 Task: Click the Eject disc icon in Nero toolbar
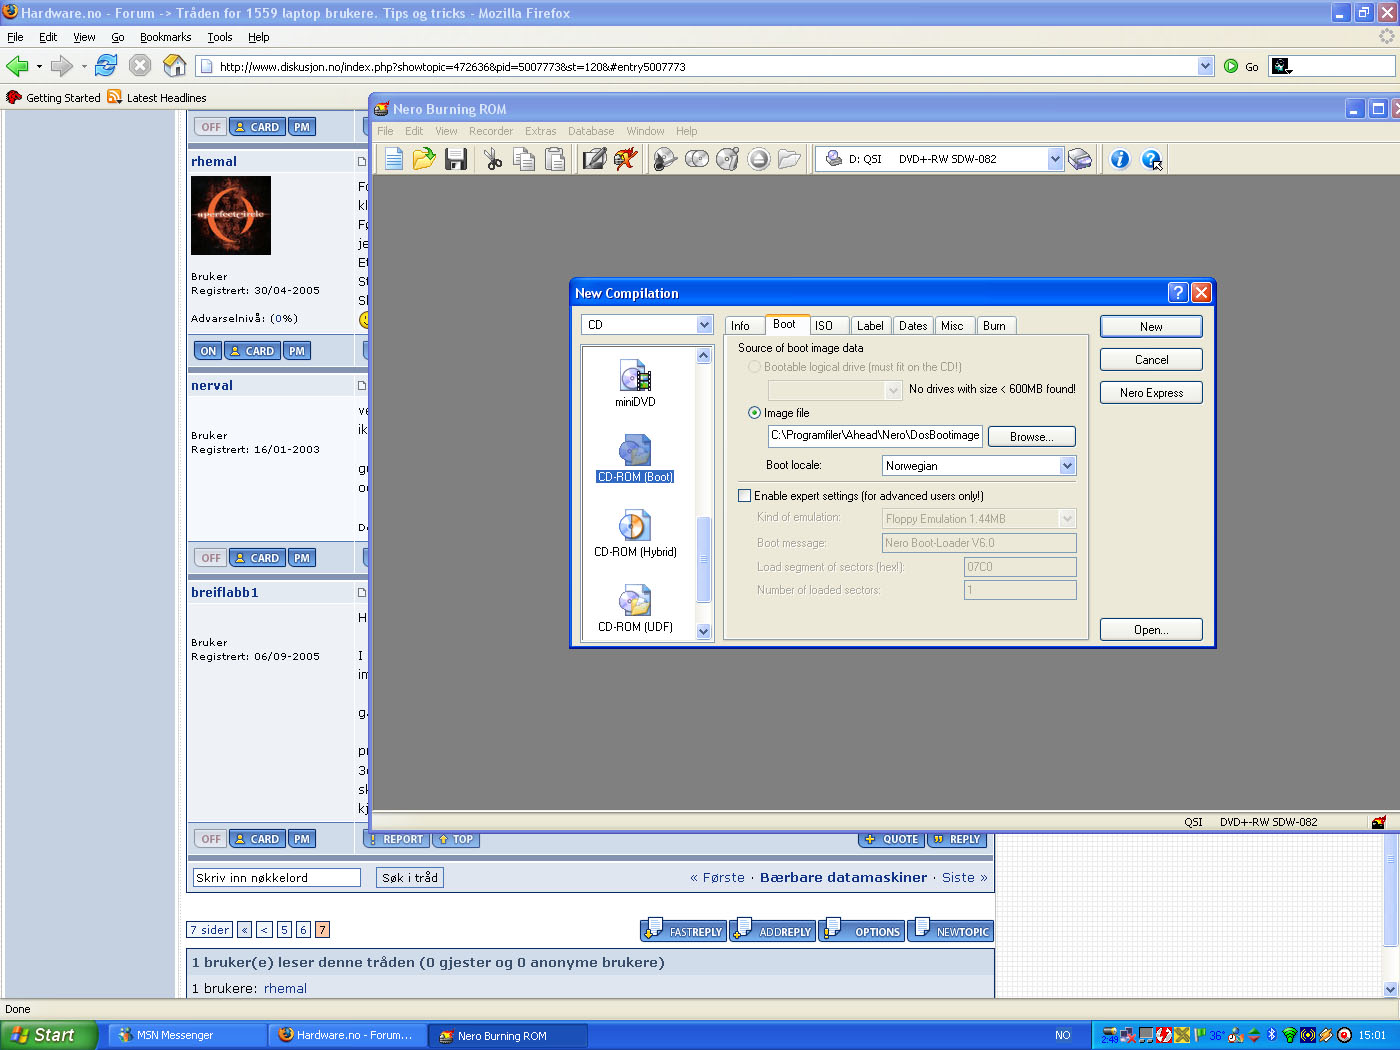[x=759, y=159]
